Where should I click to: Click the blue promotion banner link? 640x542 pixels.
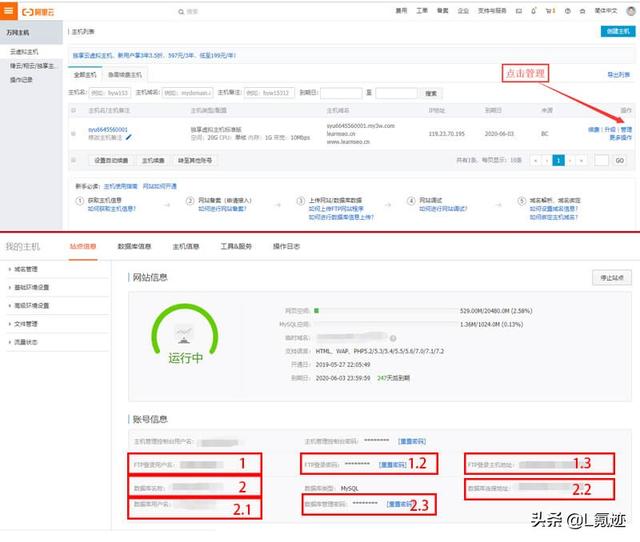tap(154, 55)
